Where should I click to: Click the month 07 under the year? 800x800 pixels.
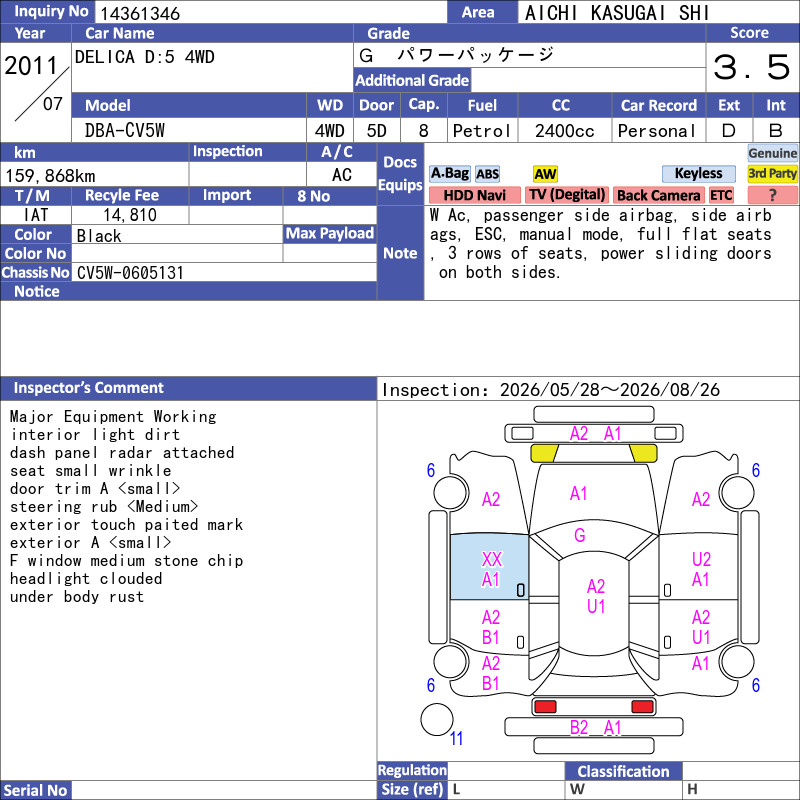point(53,104)
